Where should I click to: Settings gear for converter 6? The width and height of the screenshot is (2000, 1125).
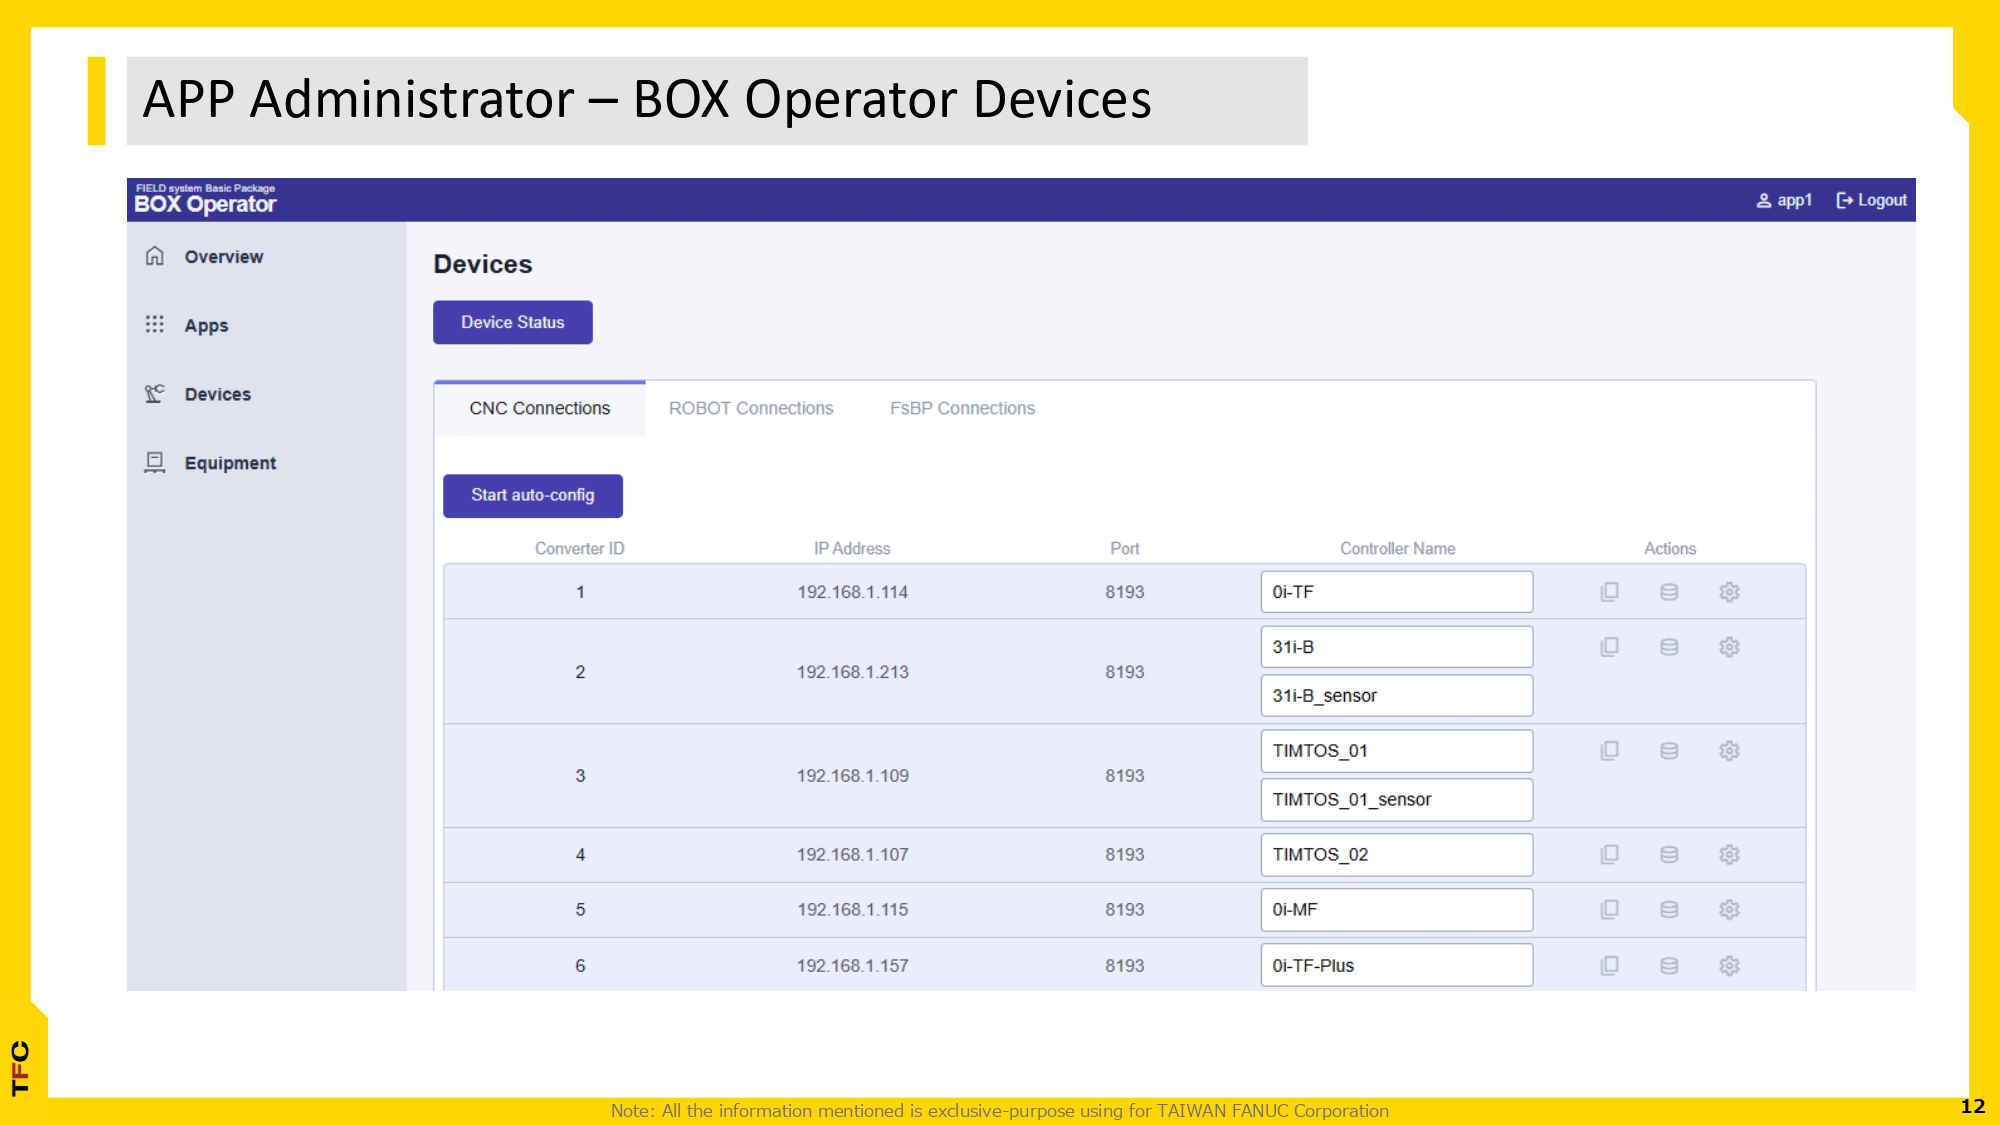pos(1729,966)
